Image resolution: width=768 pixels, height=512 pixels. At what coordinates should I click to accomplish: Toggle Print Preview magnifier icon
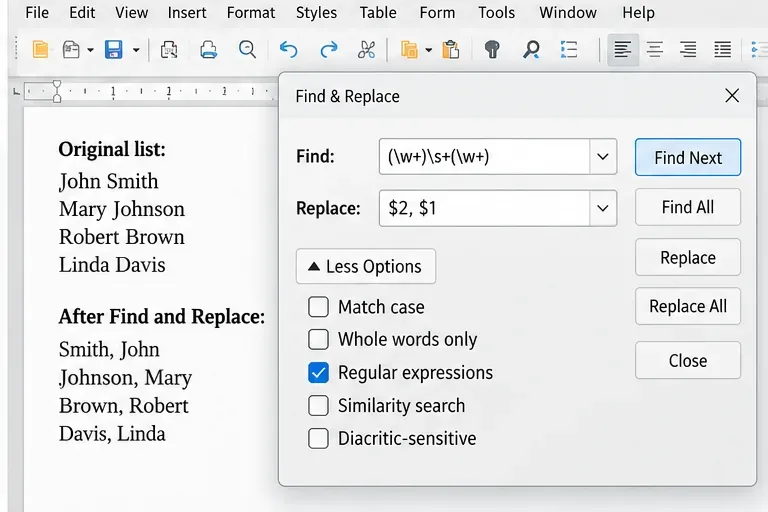(247, 50)
